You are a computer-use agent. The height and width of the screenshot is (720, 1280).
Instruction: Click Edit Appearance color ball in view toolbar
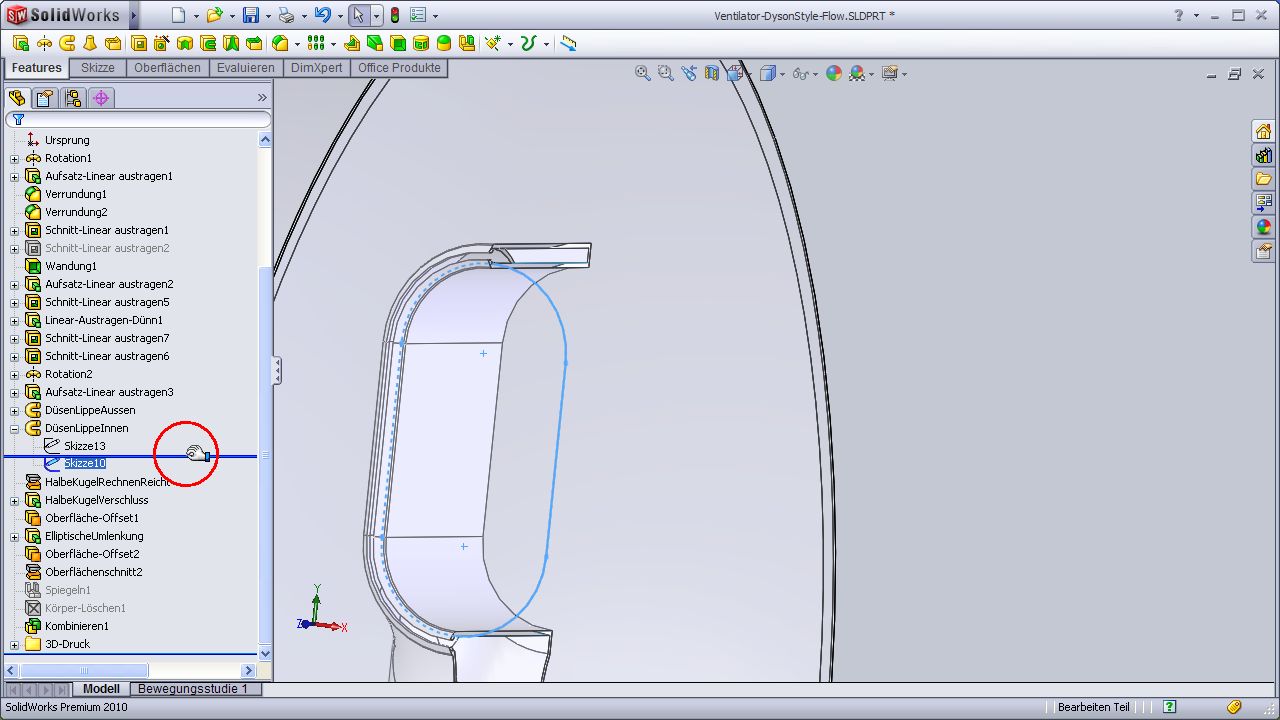(834, 73)
